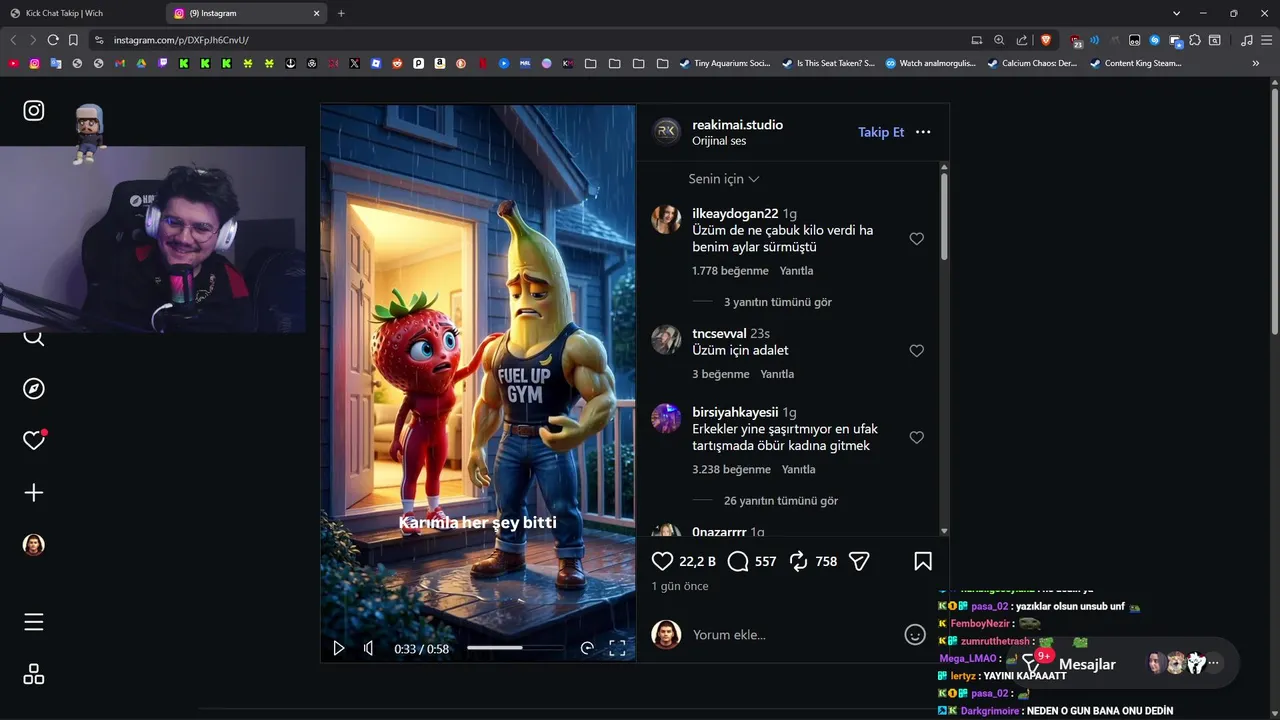Viewport: 1280px width, 720px height.
Task: Show hidden bookmarks with the double chevron
Action: (1256, 63)
